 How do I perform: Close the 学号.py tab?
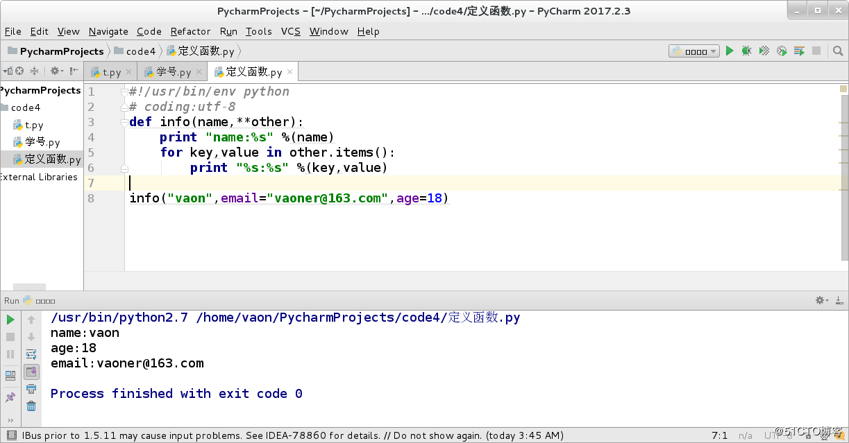point(199,71)
